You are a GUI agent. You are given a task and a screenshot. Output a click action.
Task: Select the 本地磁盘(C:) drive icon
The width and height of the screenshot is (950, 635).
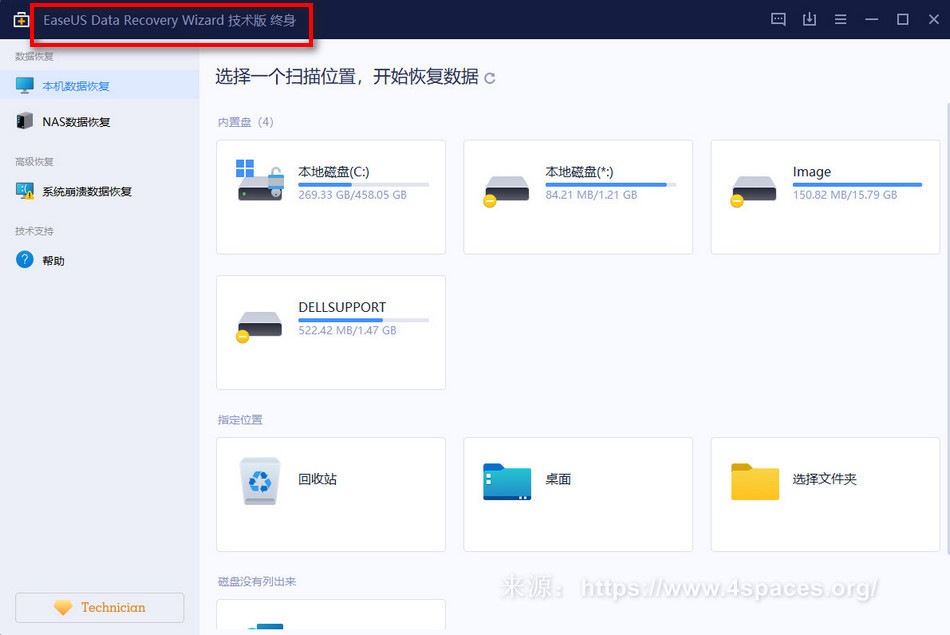click(x=259, y=181)
